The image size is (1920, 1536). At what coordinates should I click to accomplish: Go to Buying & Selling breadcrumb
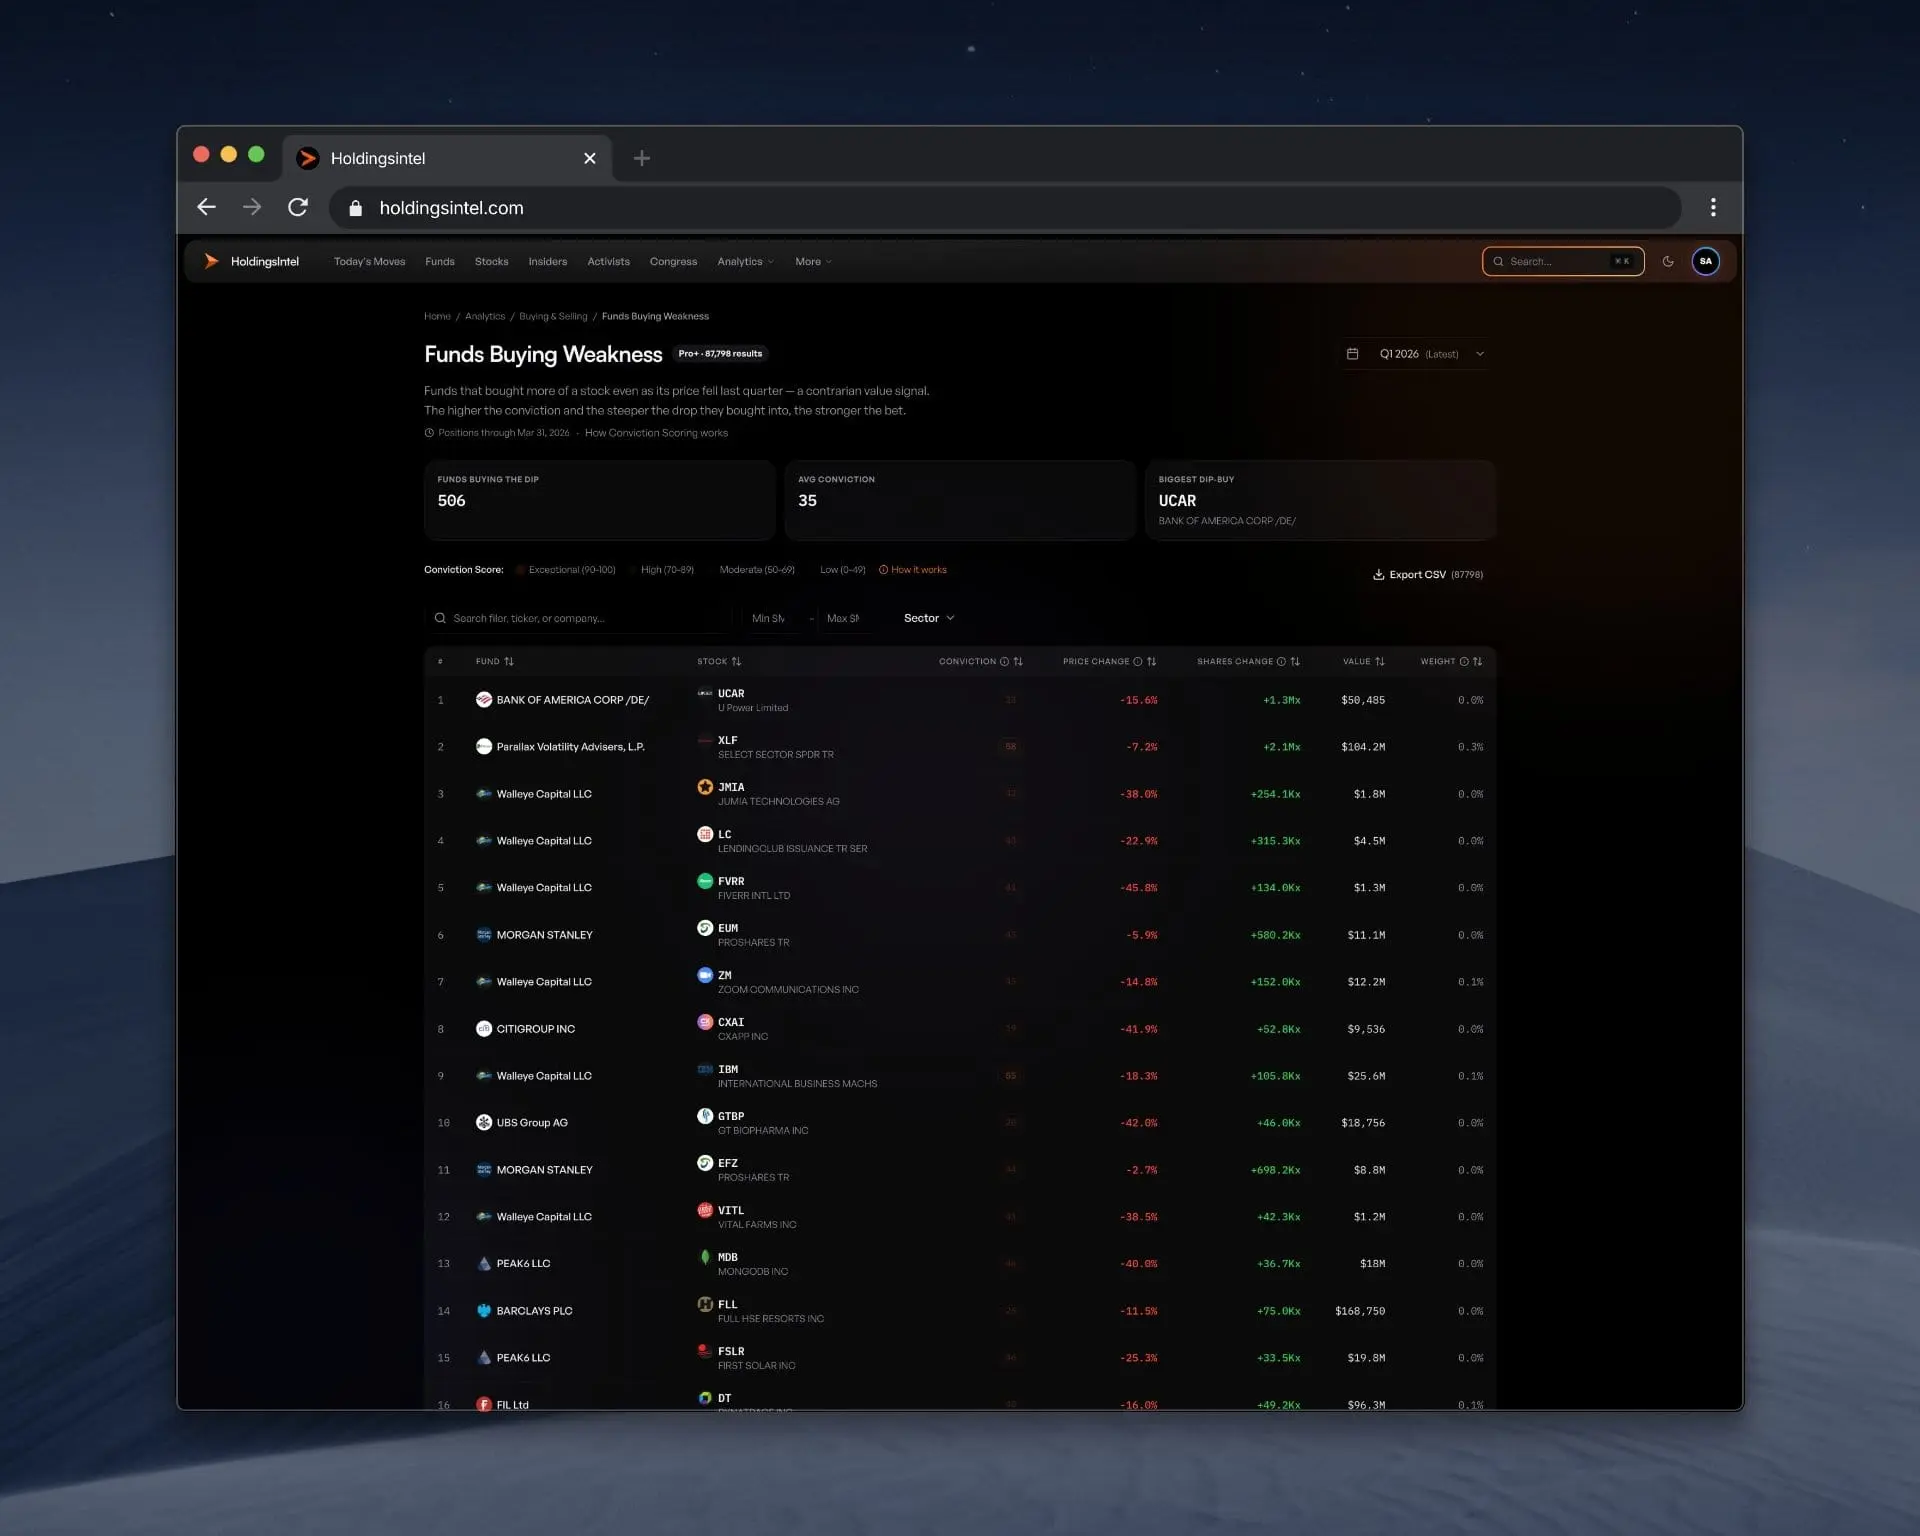553,316
